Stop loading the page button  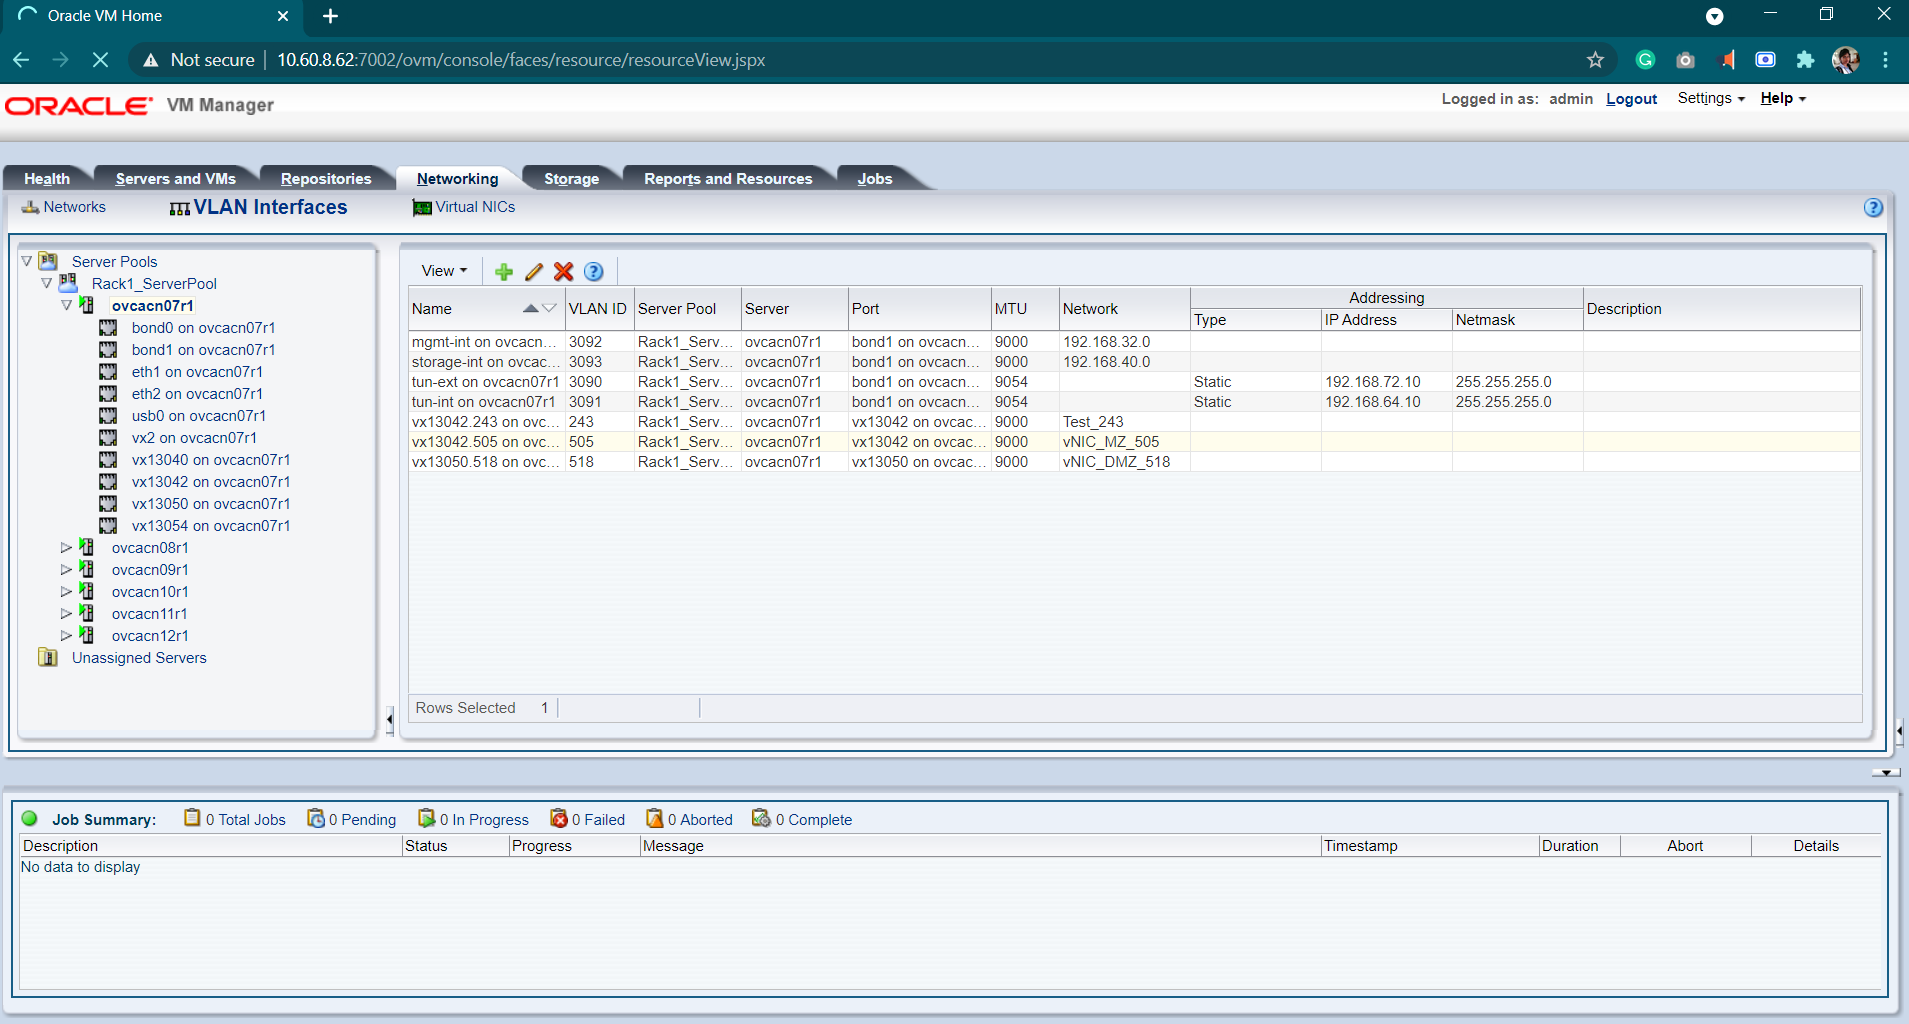[100, 60]
